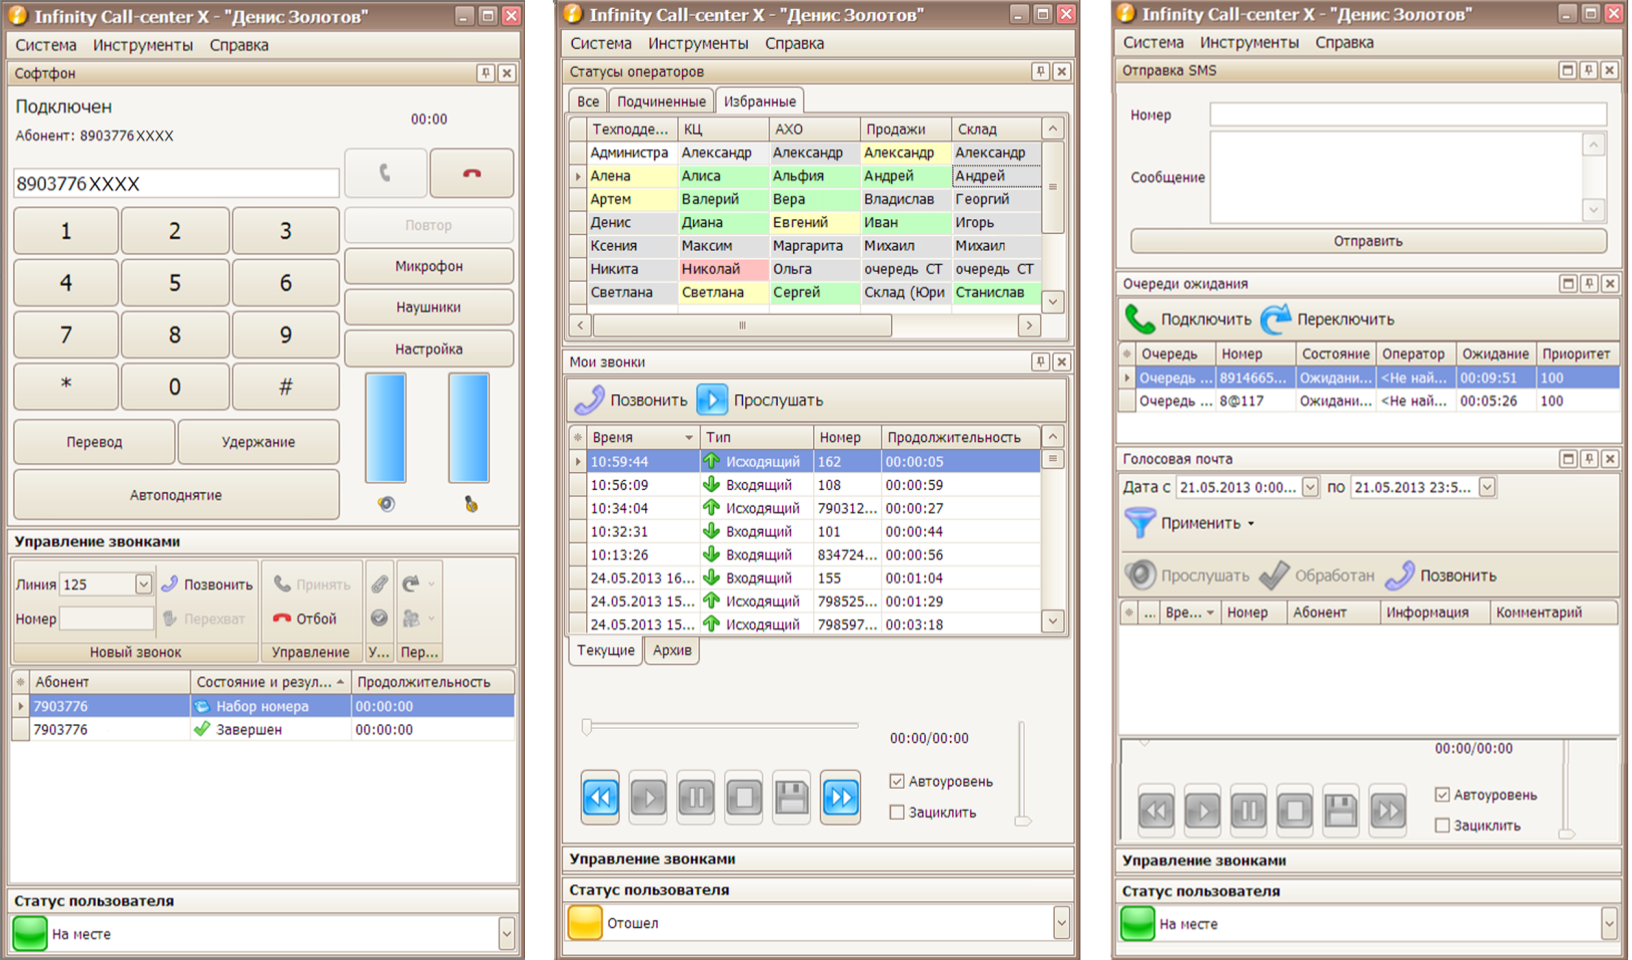Click Прослушать play icon in Мои звонки
Viewport: 1632px width, 960px height.
point(712,400)
